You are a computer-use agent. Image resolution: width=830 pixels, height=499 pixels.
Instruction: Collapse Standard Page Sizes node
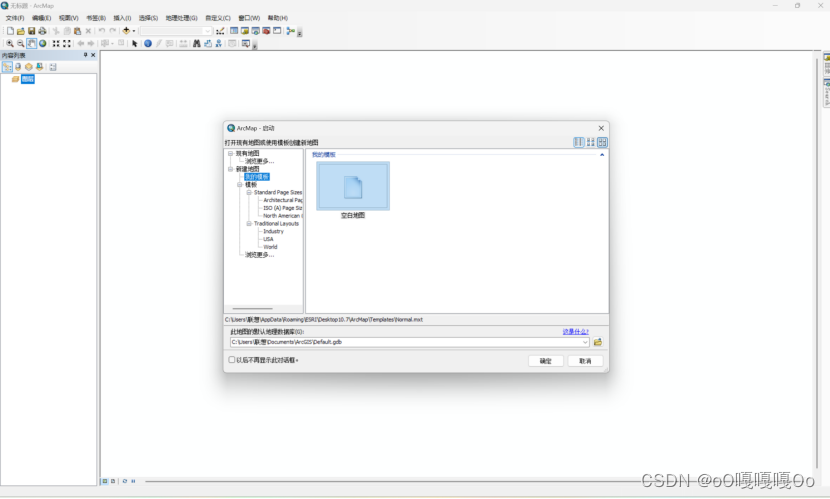tap(249, 193)
